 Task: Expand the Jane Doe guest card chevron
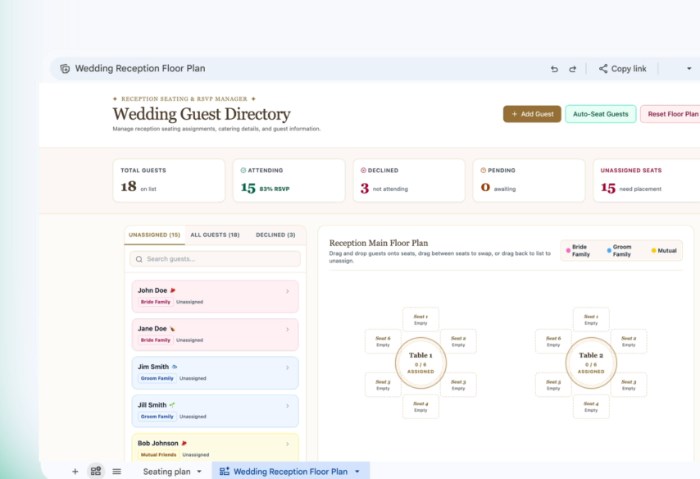coord(288,329)
